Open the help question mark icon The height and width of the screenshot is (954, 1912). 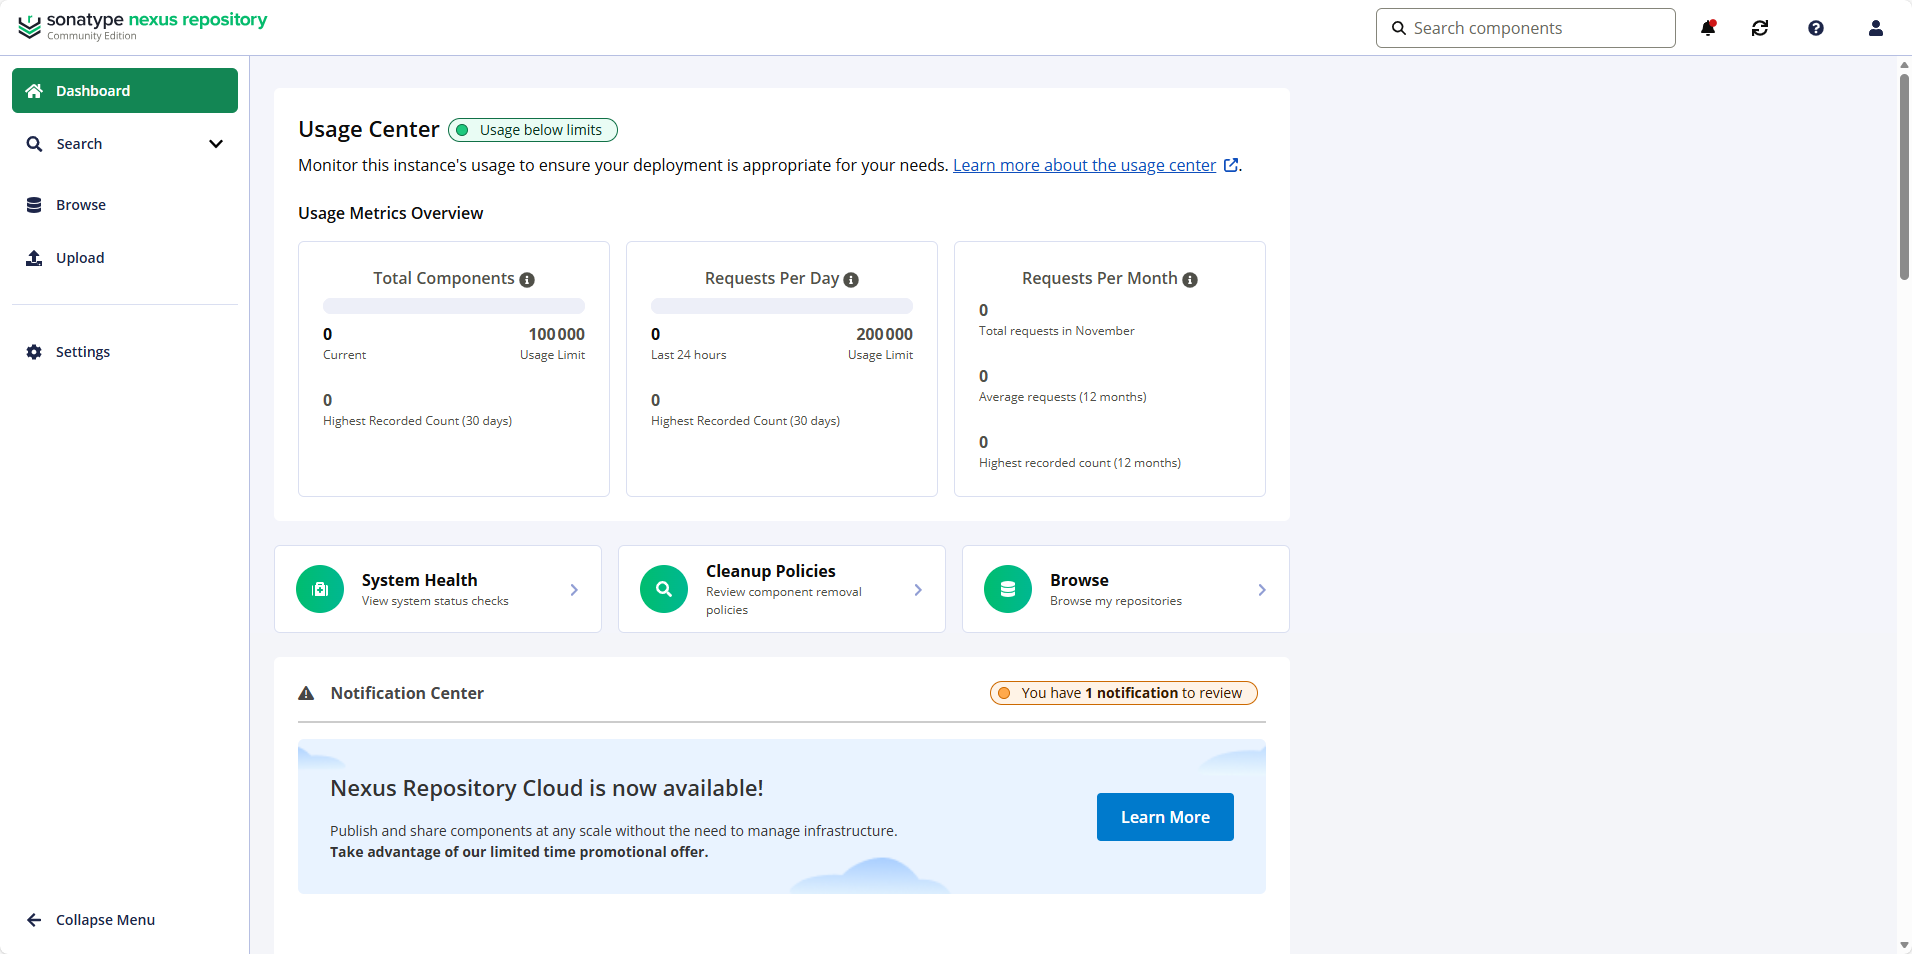pos(1816,28)
